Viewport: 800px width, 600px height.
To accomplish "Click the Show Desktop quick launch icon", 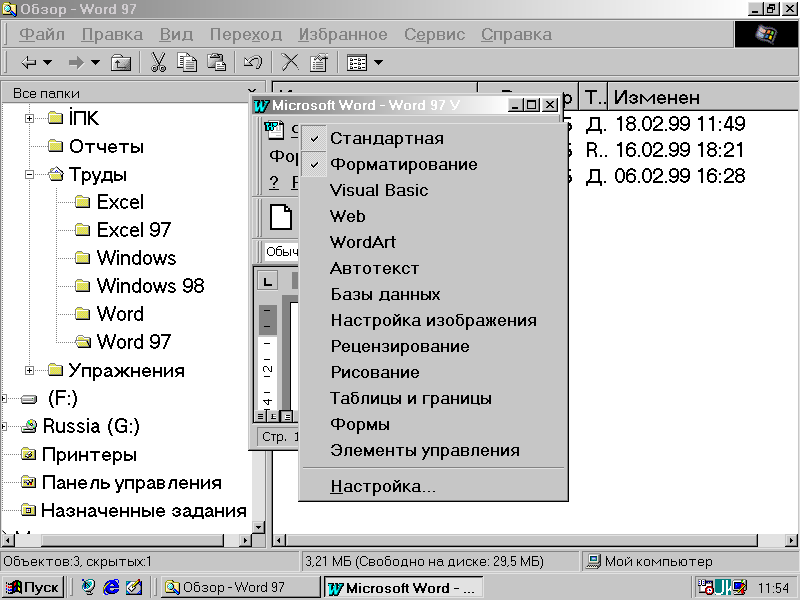I will click(134, 588).
